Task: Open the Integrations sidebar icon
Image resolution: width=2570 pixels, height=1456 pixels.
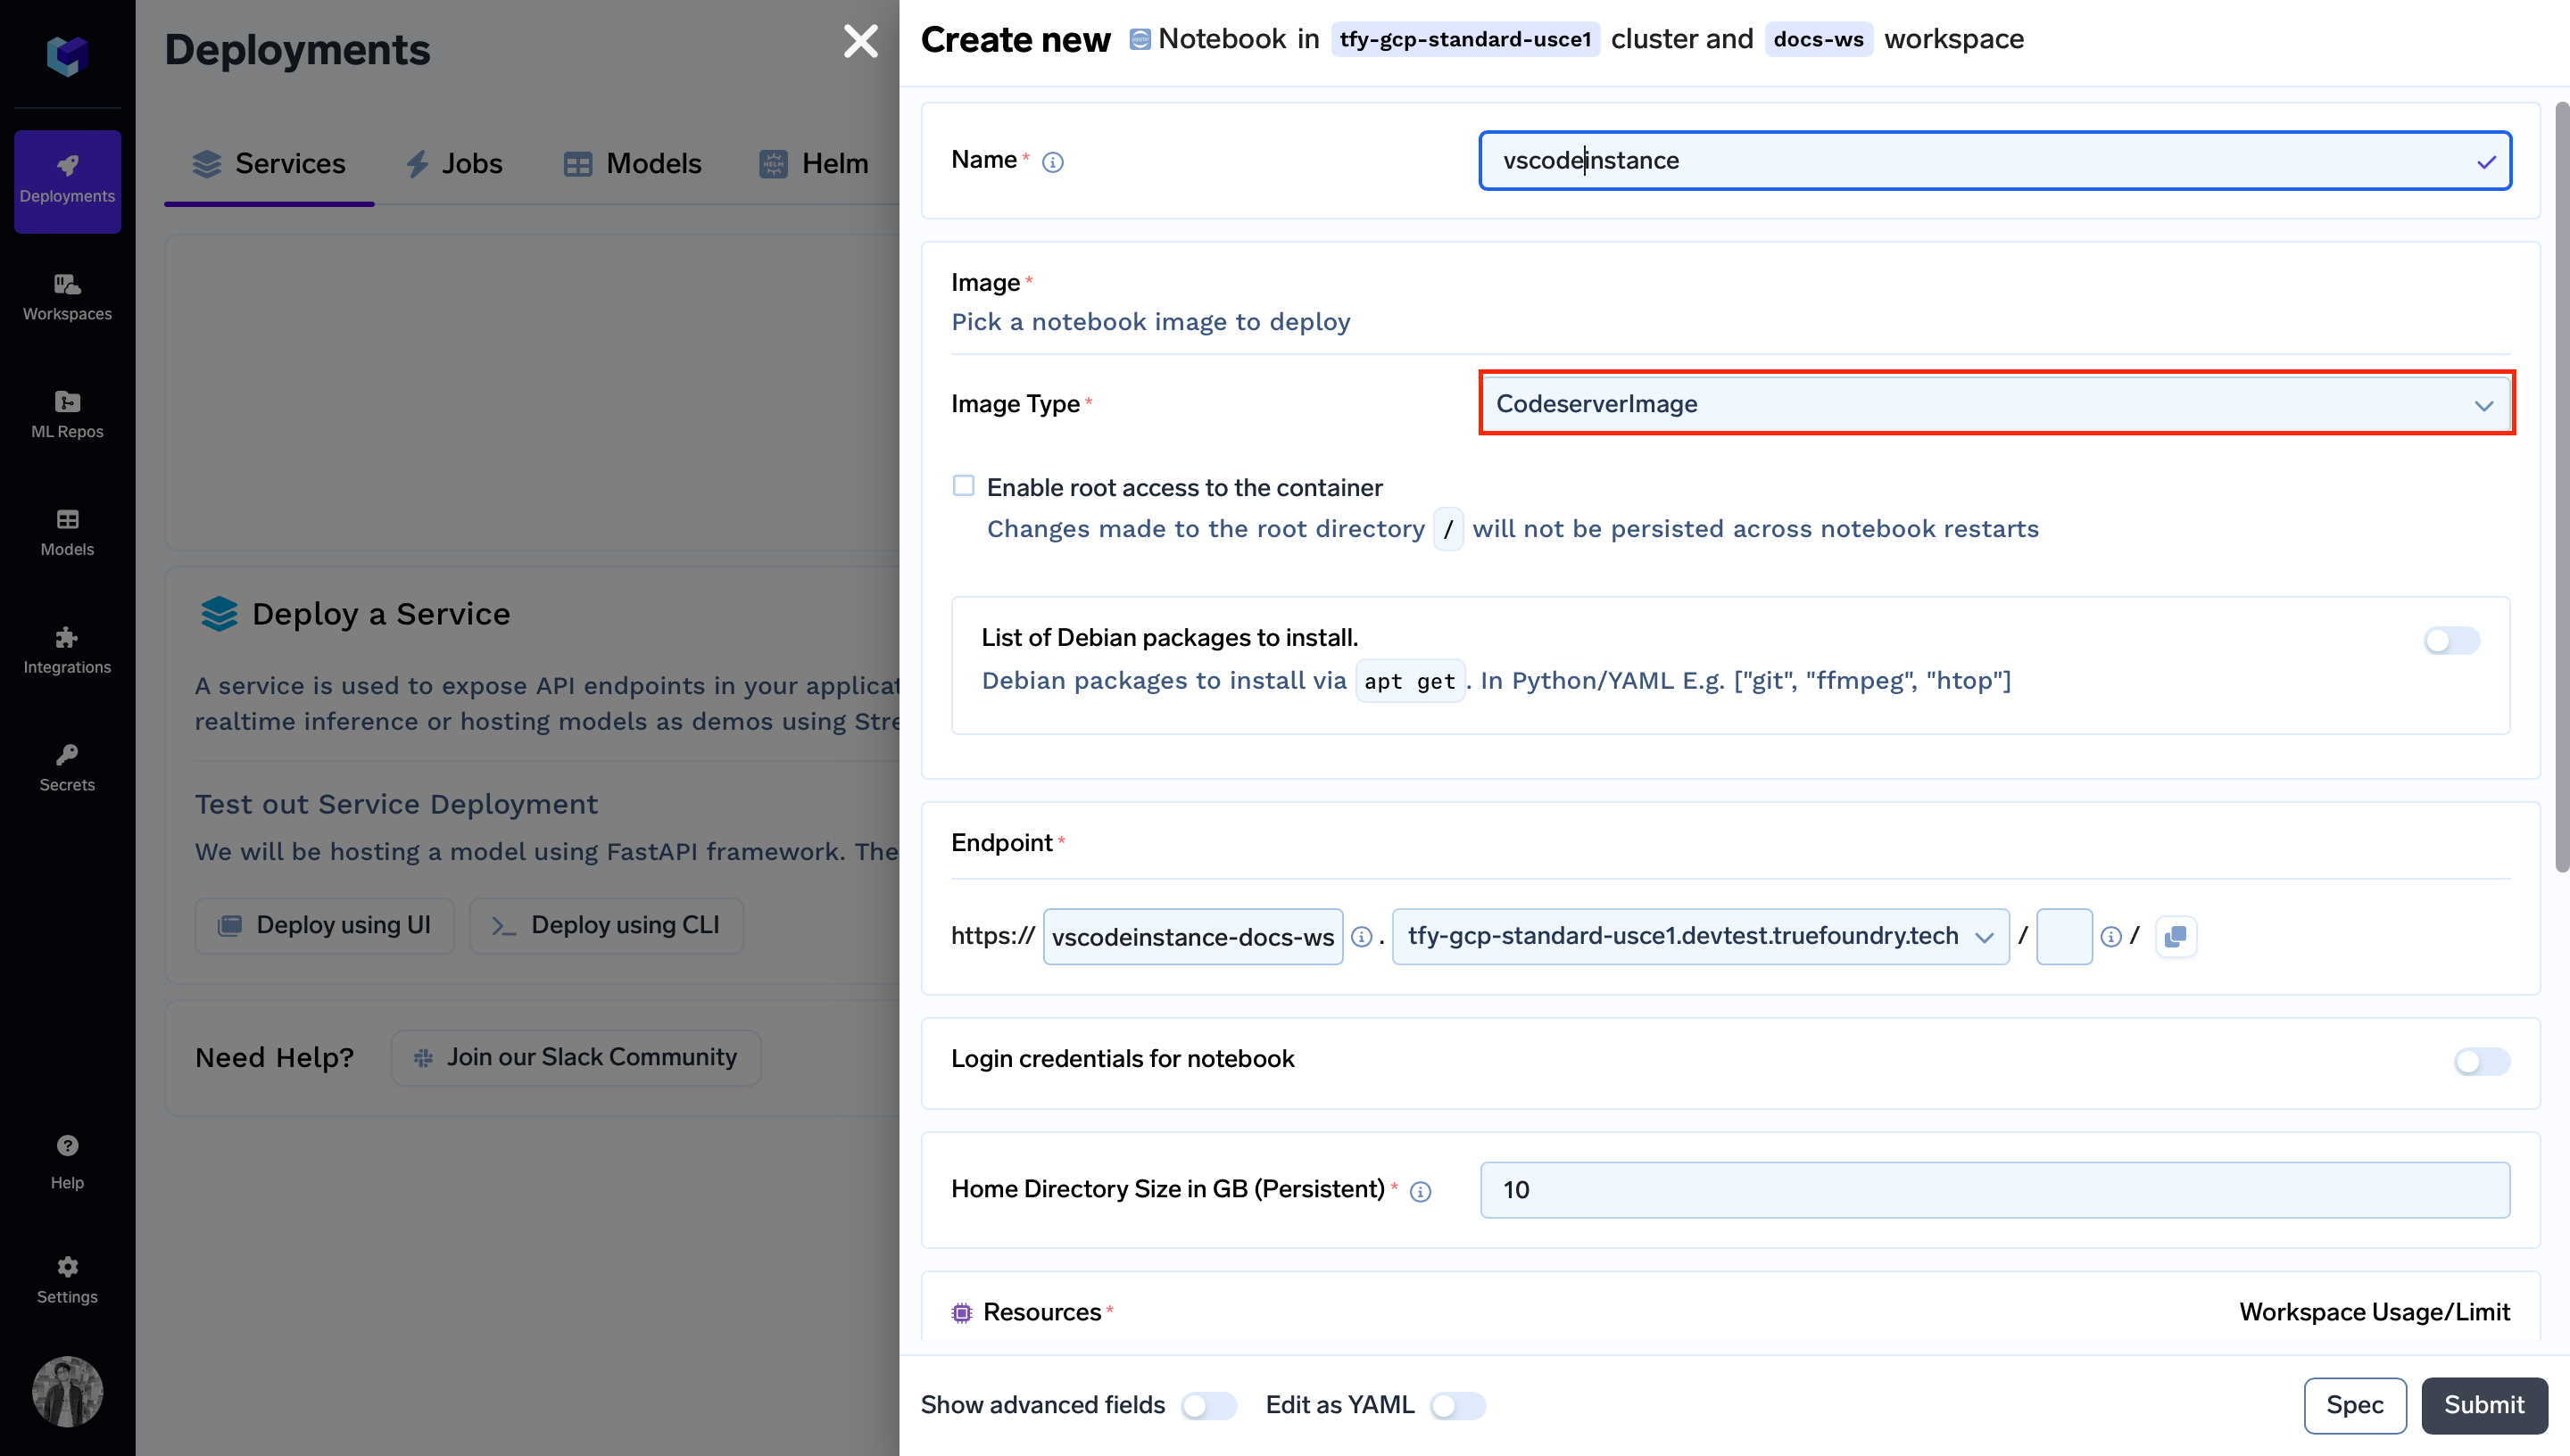Action: click(67, 650)
